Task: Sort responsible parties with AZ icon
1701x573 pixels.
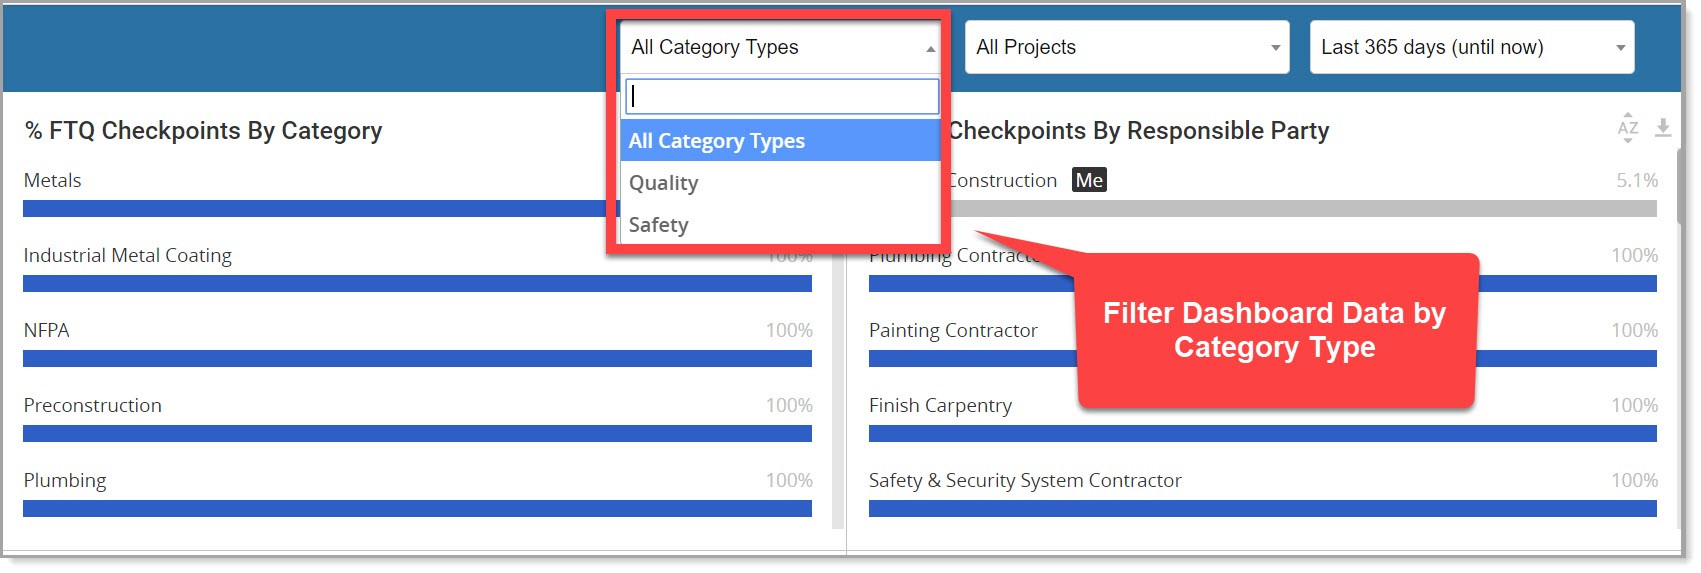Action: pos(1628,128)
